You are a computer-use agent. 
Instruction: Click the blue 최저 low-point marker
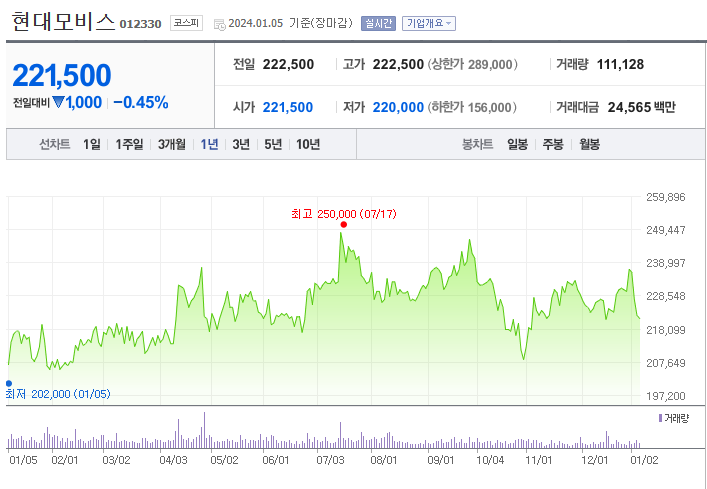point(9,384)
